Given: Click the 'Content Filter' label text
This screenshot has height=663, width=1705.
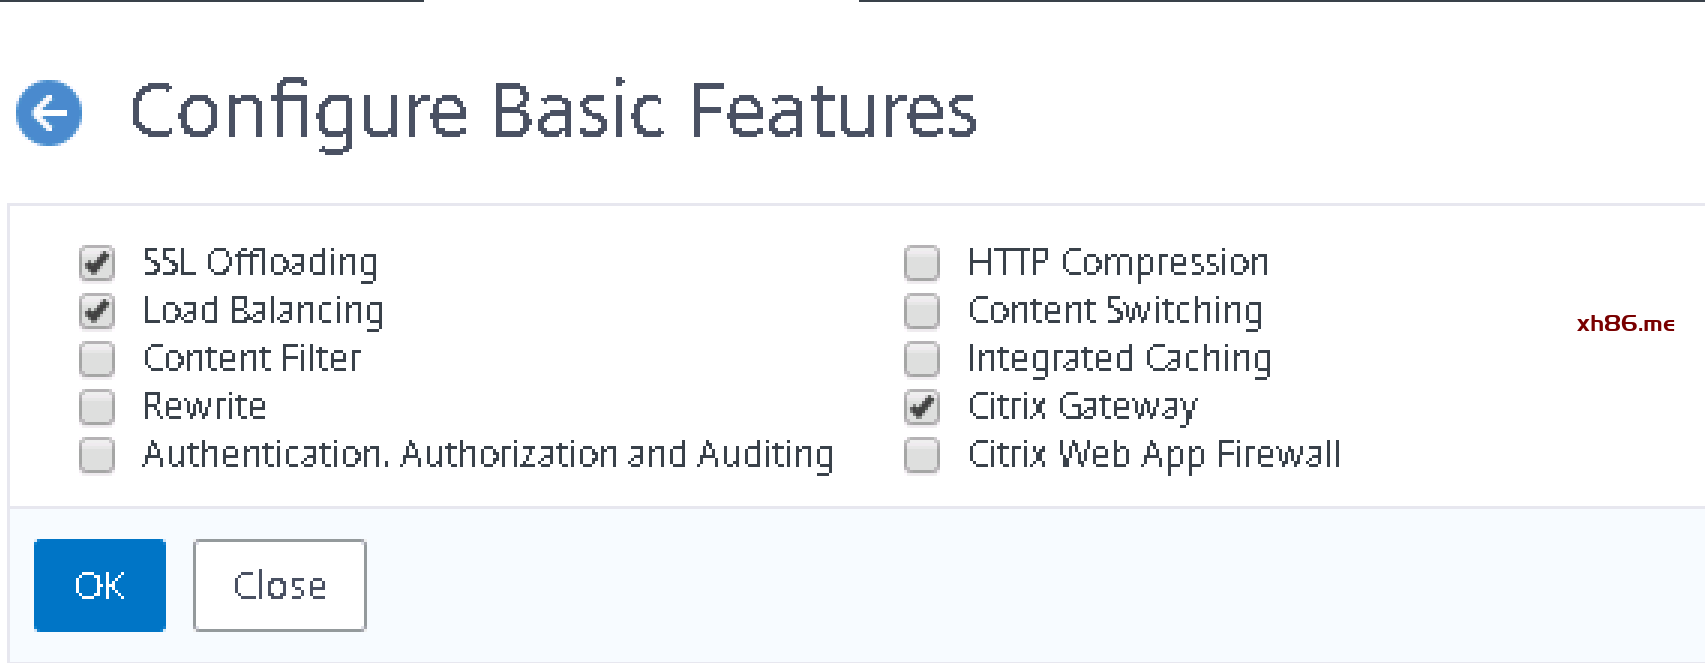Looking at the screenshot, I should [252, 358].
